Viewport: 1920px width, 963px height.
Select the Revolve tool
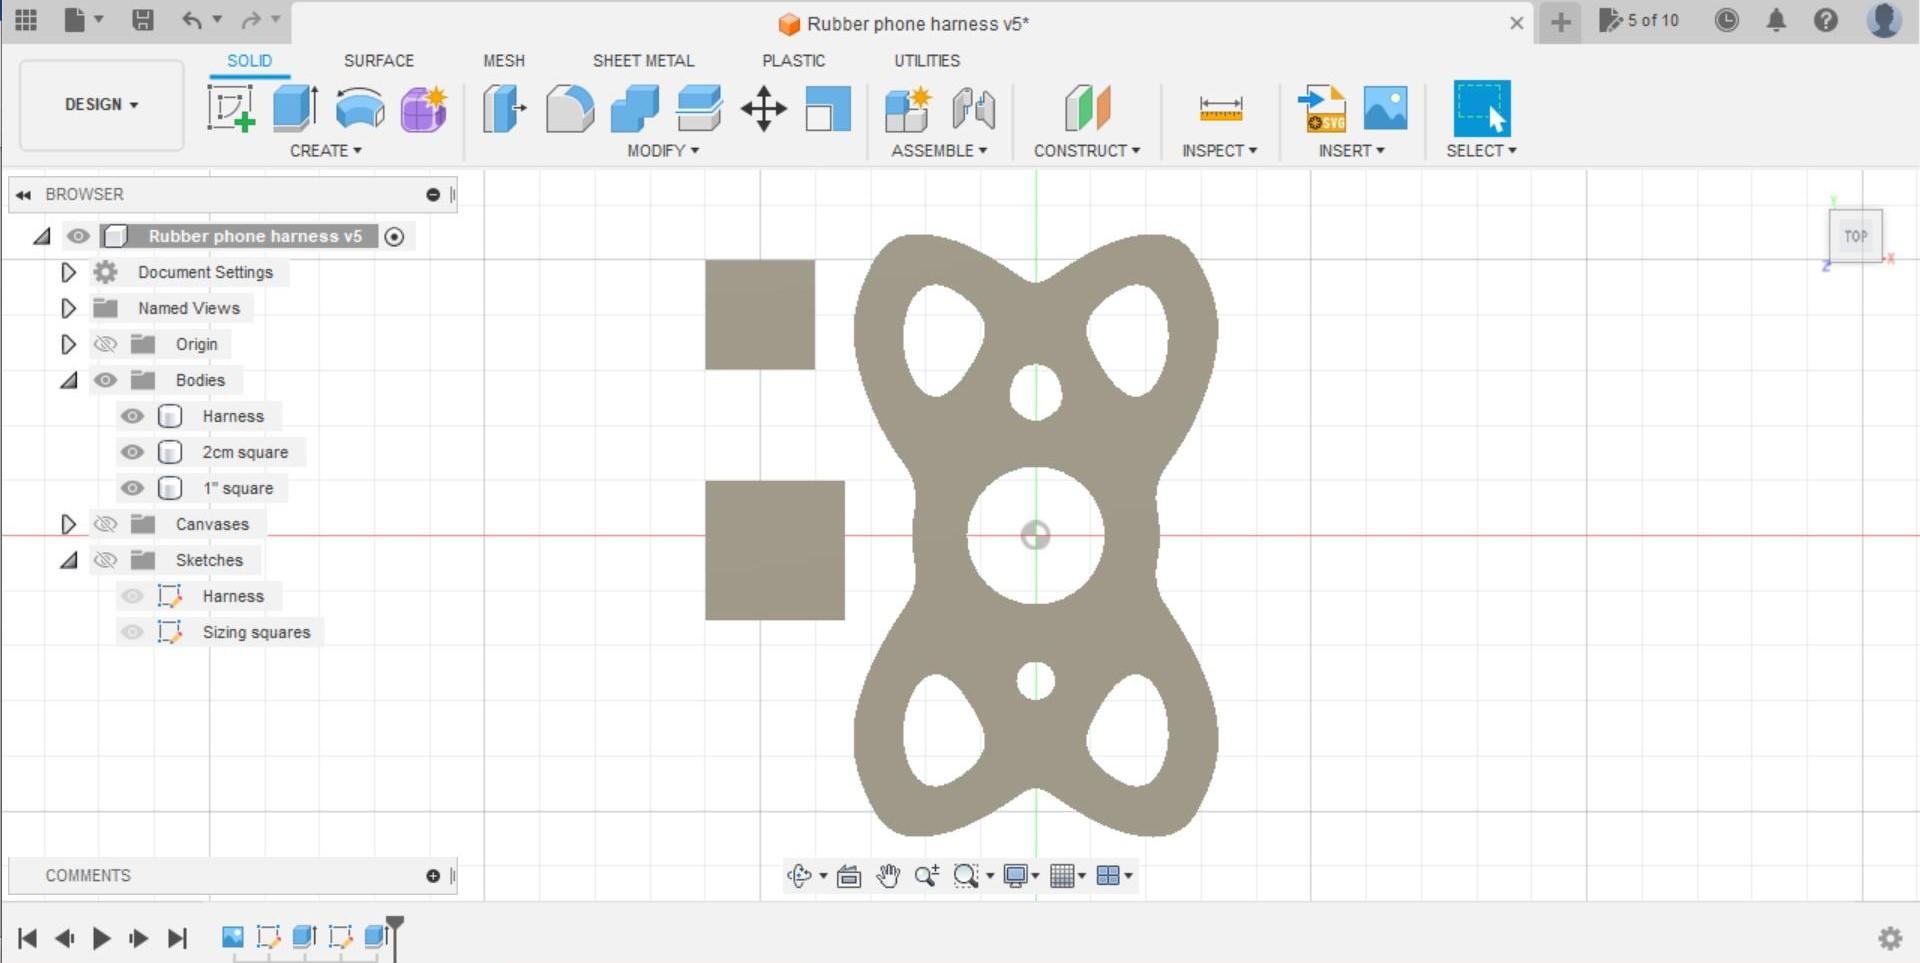pyautogui.click(x=360, y=108)
